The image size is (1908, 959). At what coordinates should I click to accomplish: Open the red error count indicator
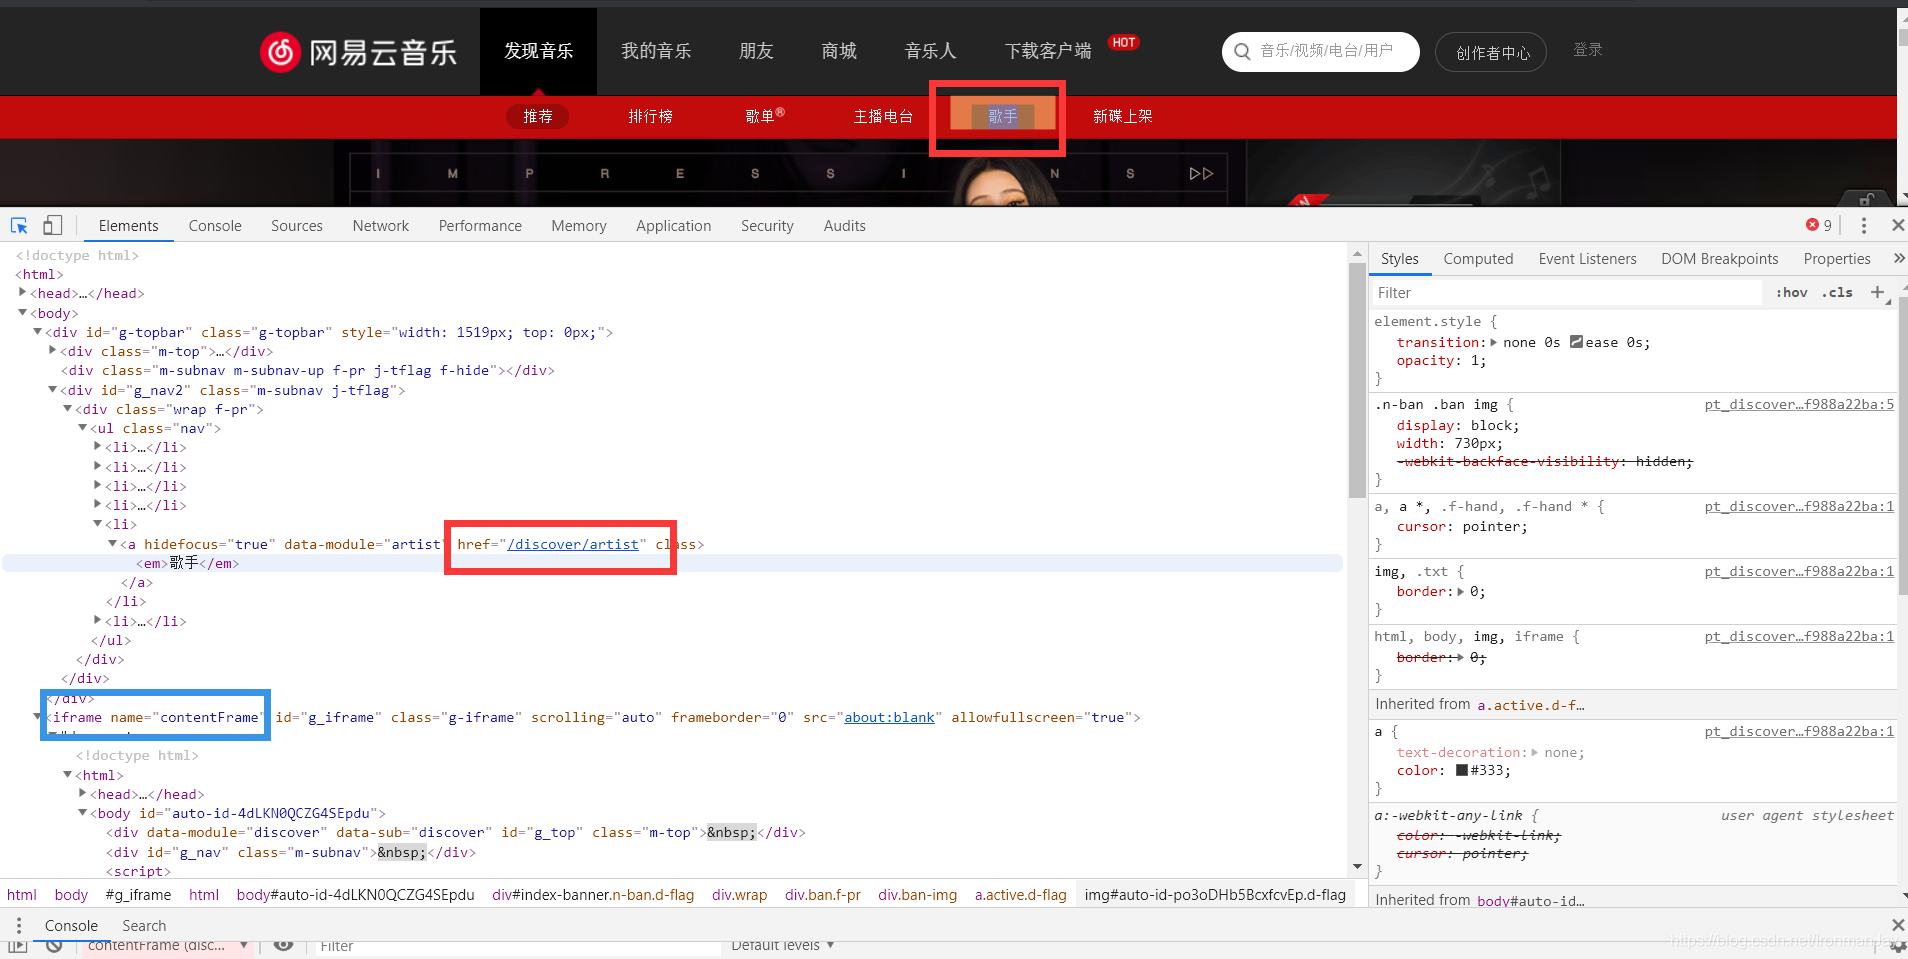[1819, 225]
